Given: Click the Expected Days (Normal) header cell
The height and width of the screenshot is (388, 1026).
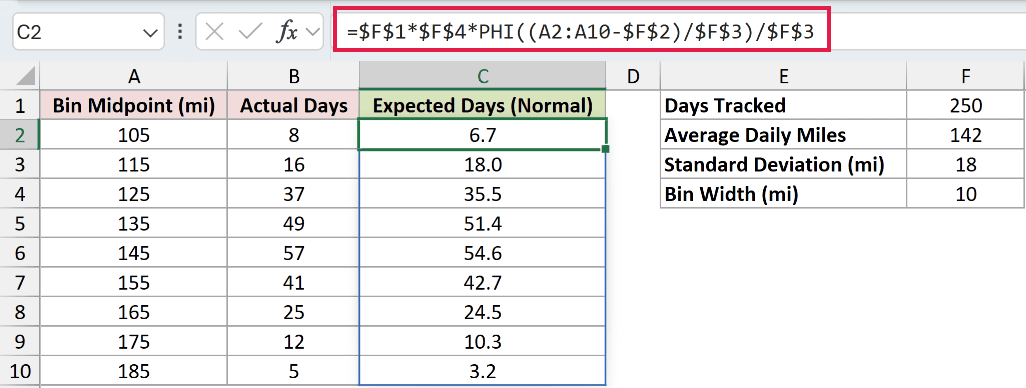Looking at the screenshot, I should coord(482,105).
